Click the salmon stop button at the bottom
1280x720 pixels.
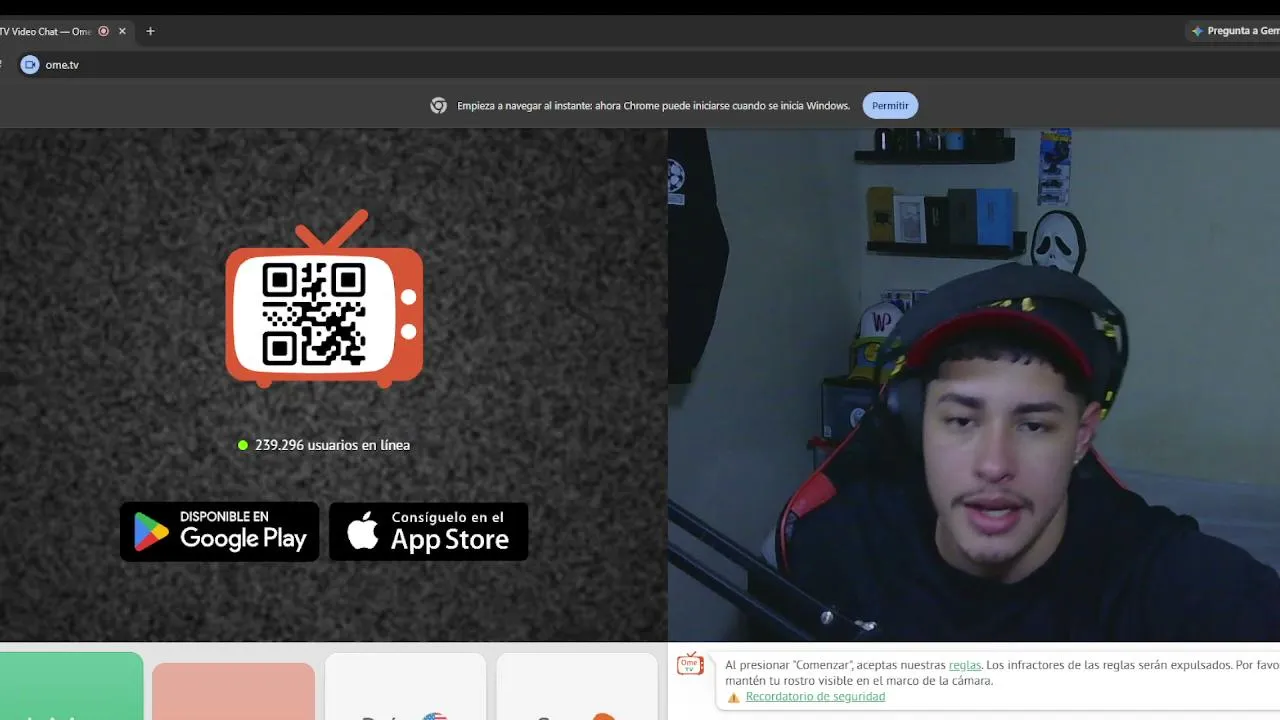[x=233, y=691]
